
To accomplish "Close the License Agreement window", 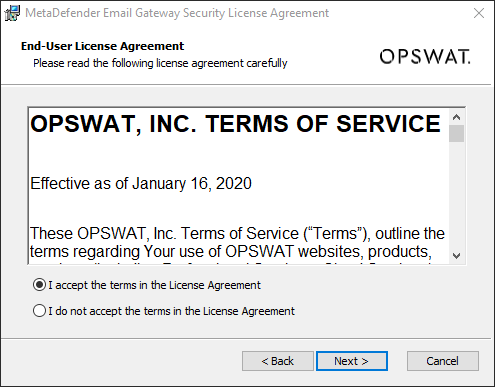I will click(x=479, y=13).
